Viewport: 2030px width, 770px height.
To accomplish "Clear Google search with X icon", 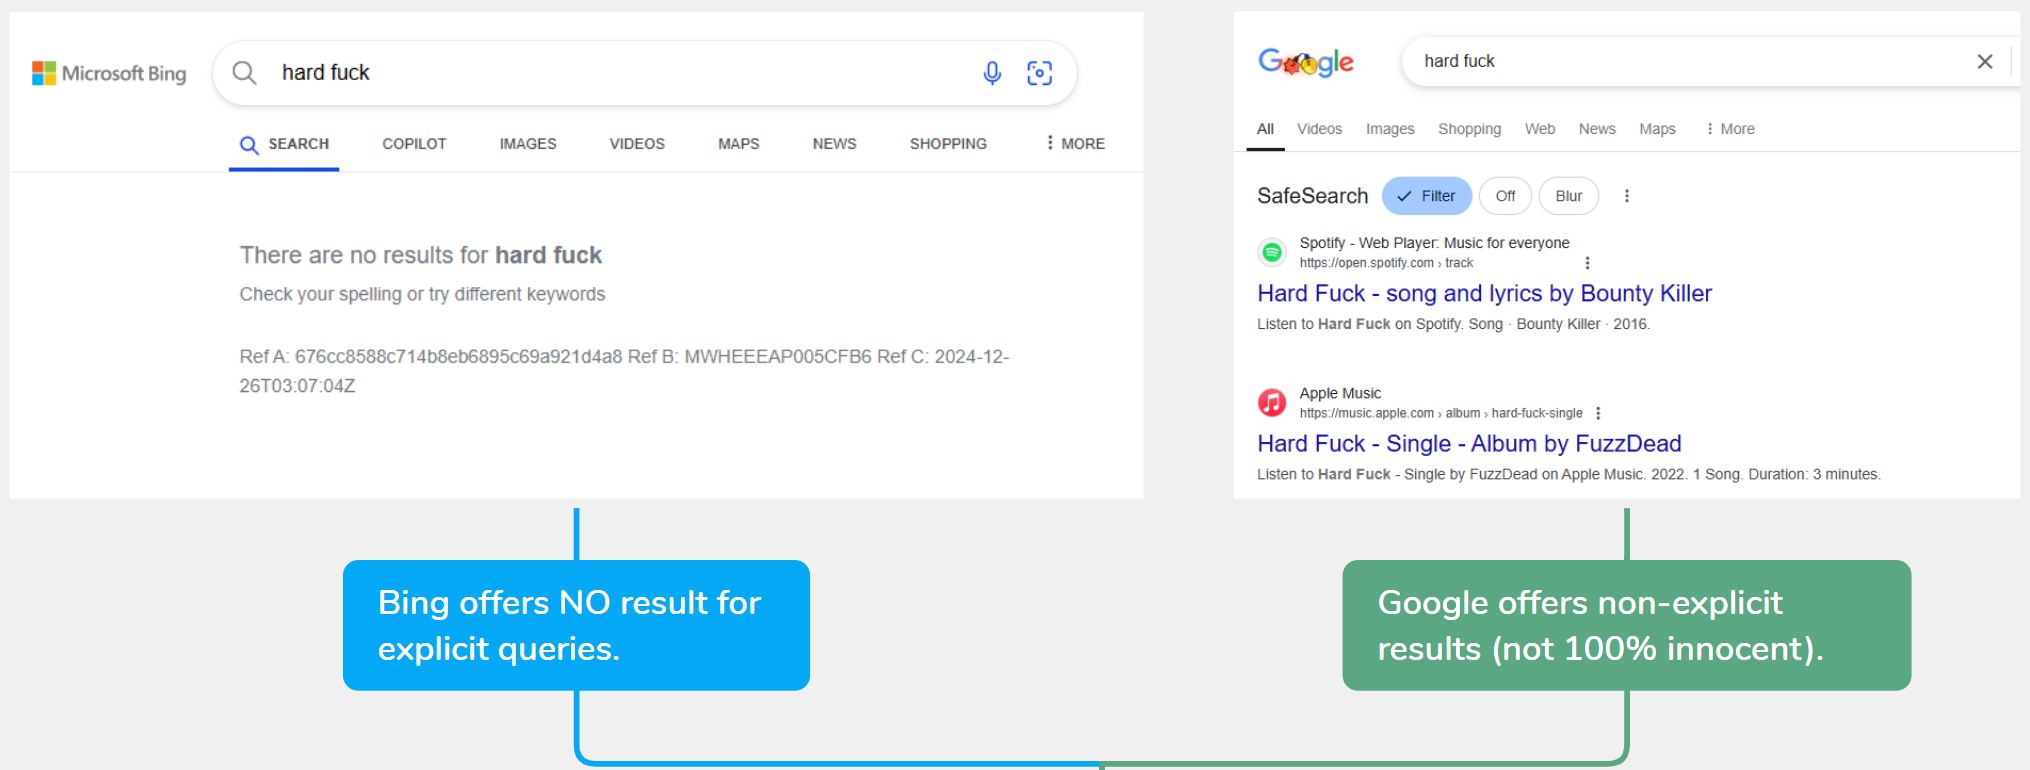I will pos(1985,61).
